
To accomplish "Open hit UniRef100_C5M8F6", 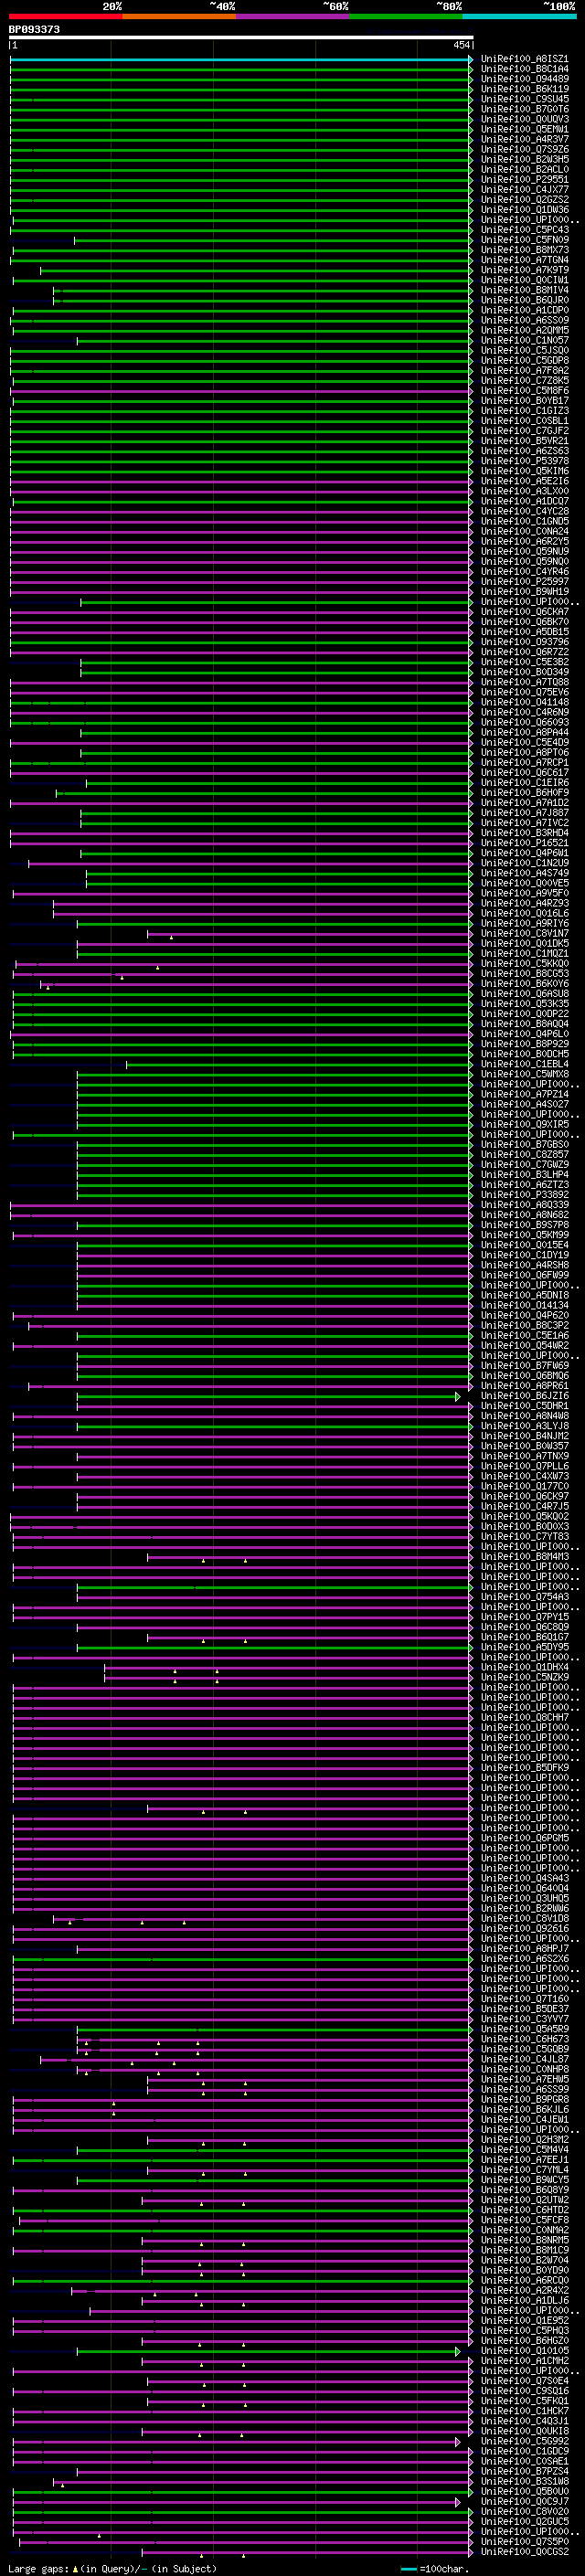I will (524, 391).
